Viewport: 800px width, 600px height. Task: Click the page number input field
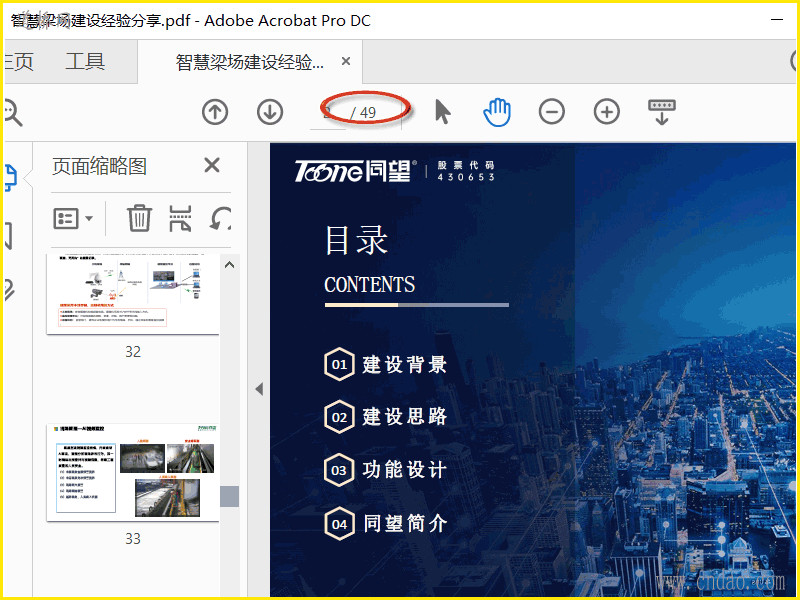click(x=328, y=113)
